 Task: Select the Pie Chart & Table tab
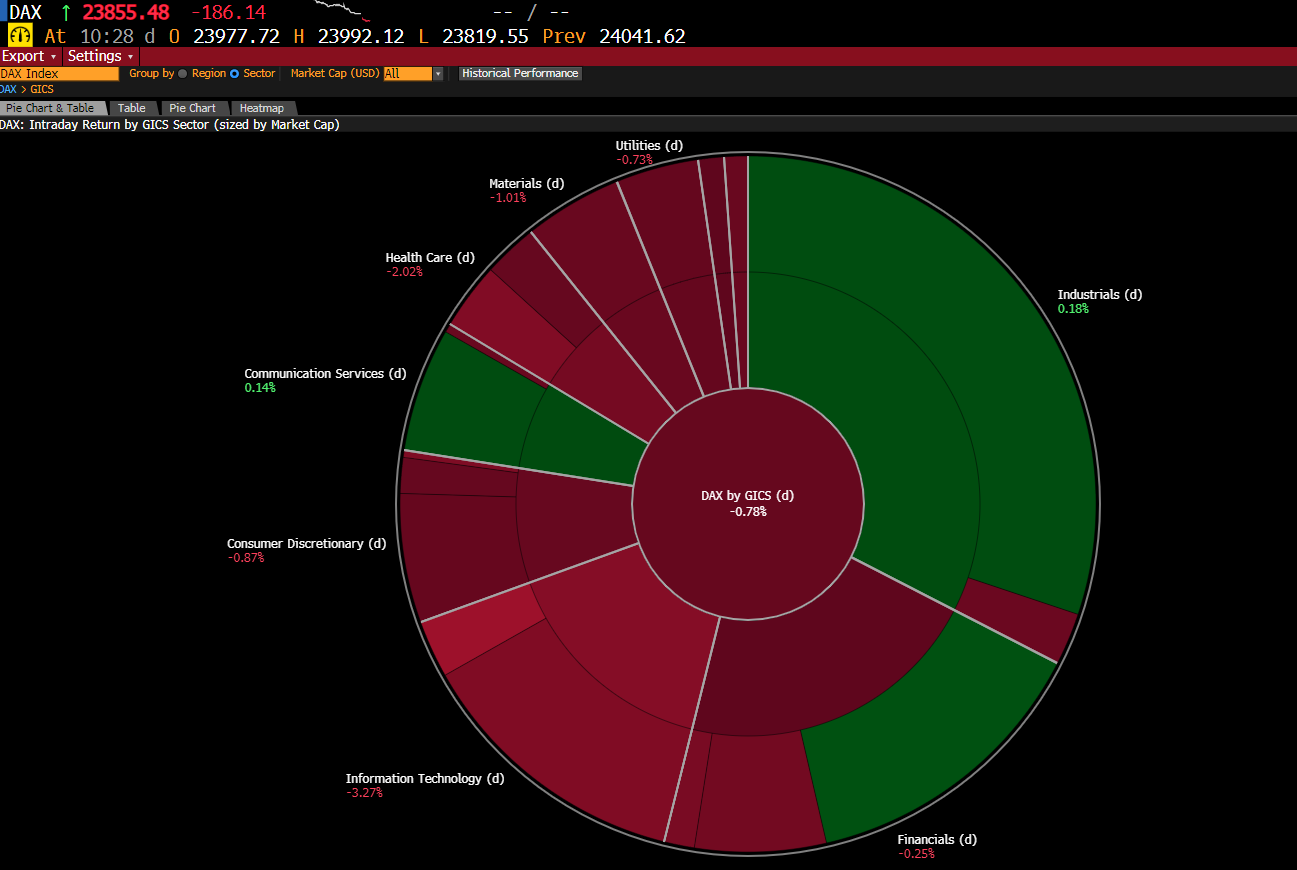pos(50,108)
